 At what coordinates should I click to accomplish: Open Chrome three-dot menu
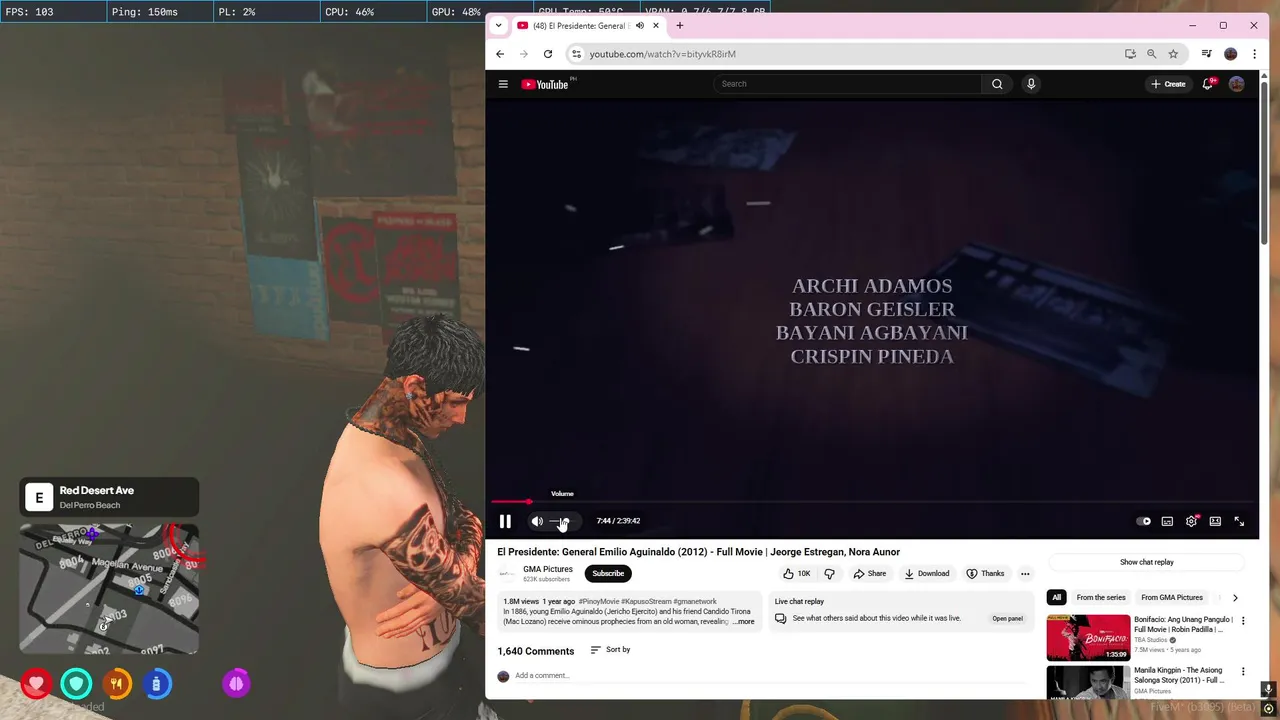pyautogui.click(x=1254, y=54)
